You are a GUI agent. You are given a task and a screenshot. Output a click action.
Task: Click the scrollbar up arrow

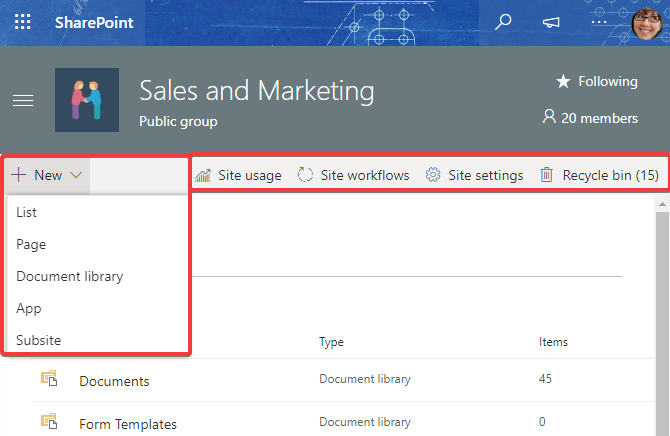pyautogui.click(x=662, y=204)
